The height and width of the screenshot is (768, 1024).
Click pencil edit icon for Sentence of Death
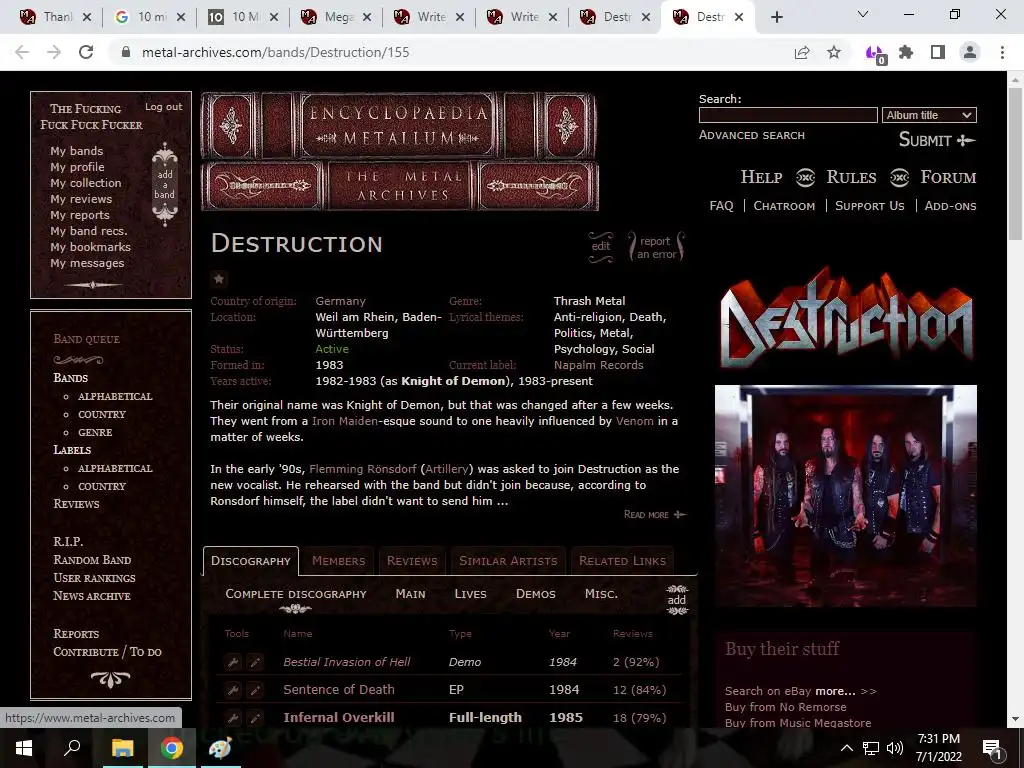tap(255, 690)
